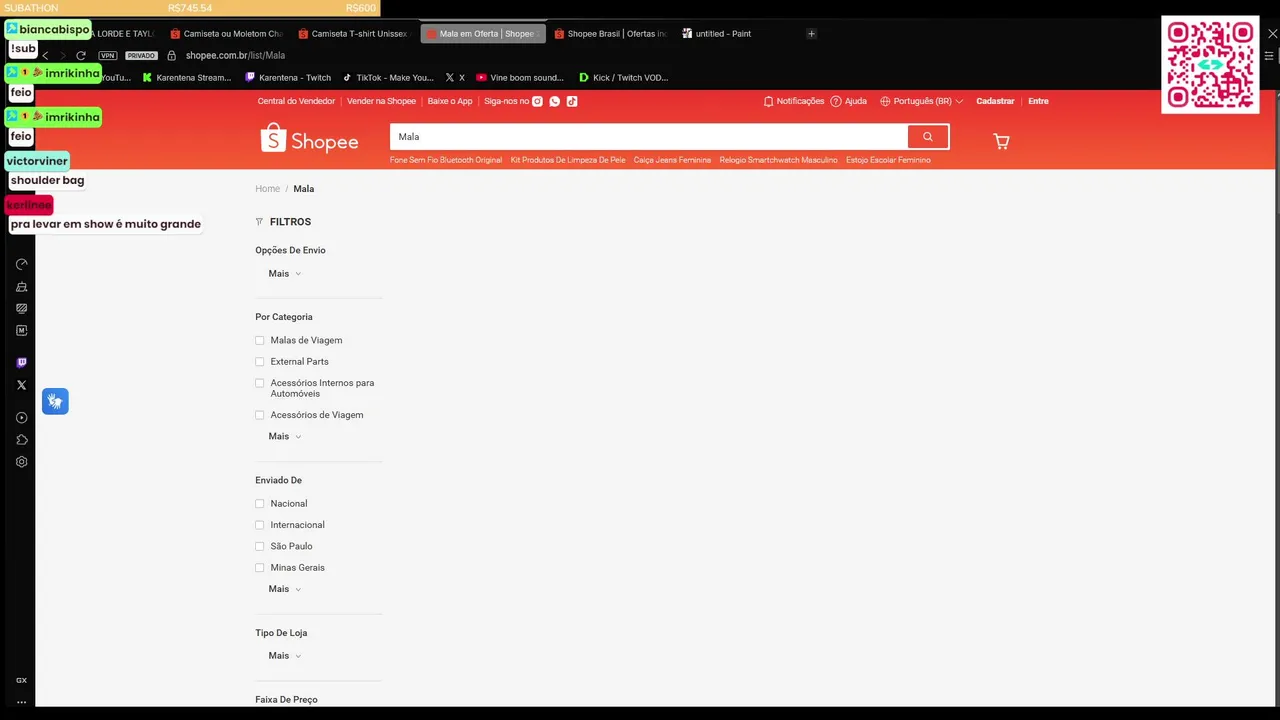This screenshot has width=1280, height=720.
Task: Click the Shopee logo
Action: pyautogui.click(x=309, y=139)
